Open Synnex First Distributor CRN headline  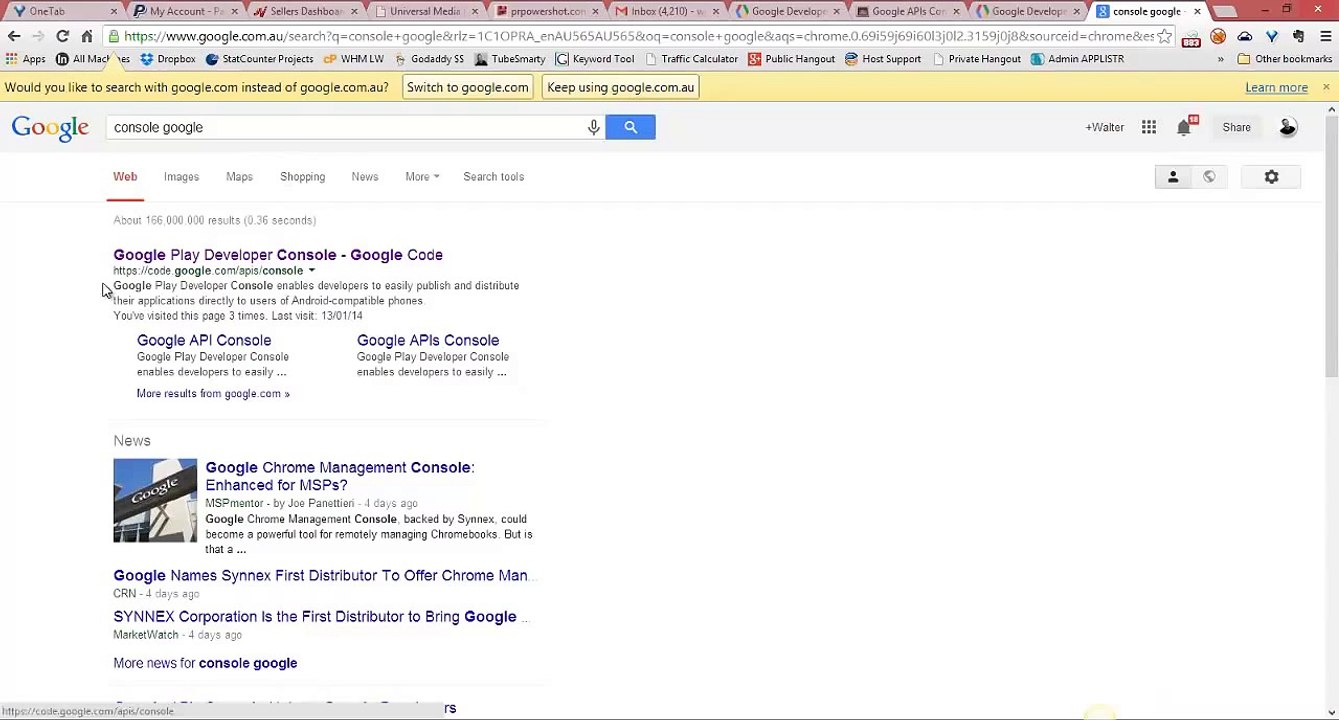(326, 576)
